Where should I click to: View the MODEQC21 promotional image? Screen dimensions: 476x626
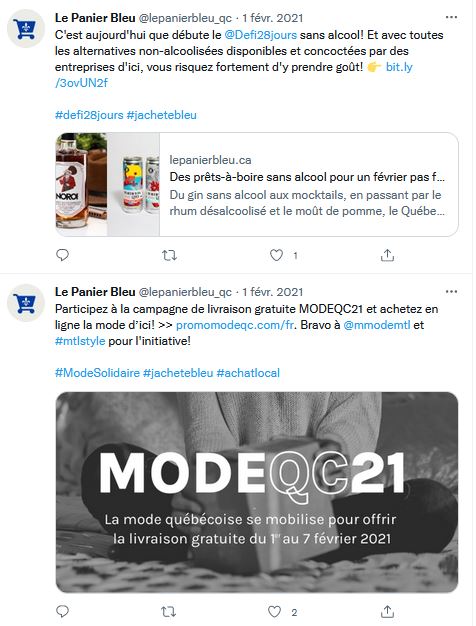257,492
